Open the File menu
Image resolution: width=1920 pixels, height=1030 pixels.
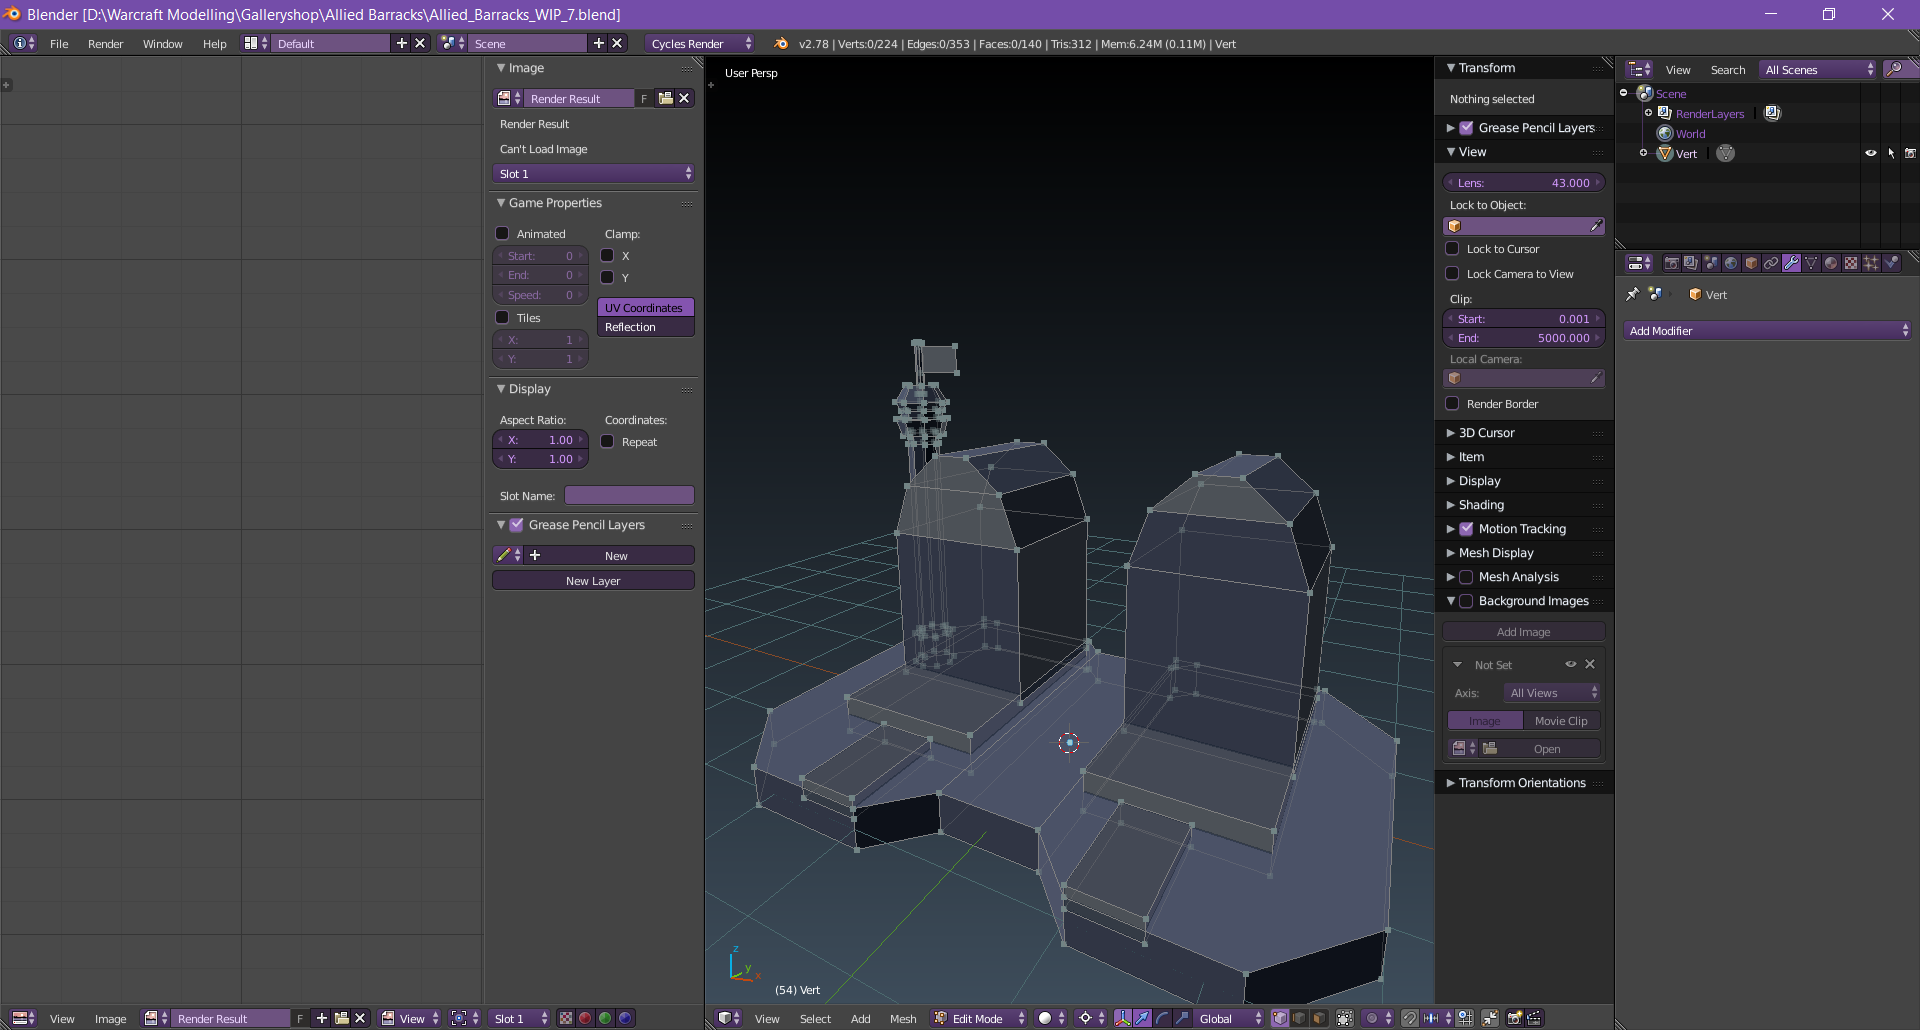point(59,43)
